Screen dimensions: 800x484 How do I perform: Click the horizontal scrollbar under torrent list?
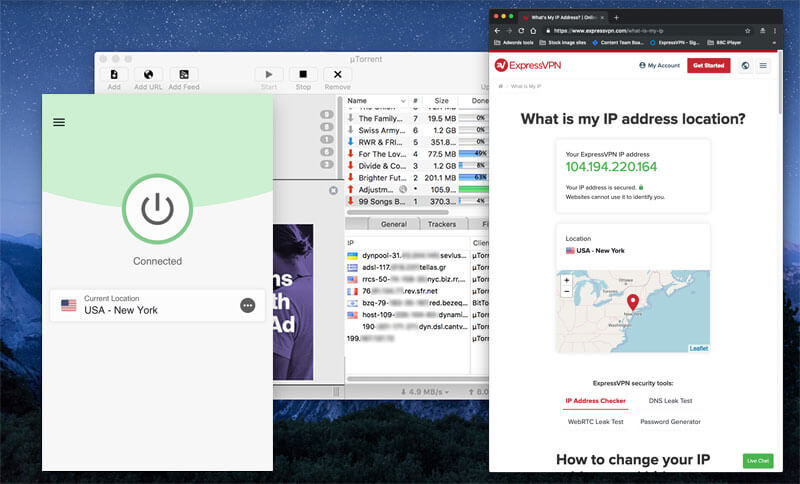tap(398, 212)
